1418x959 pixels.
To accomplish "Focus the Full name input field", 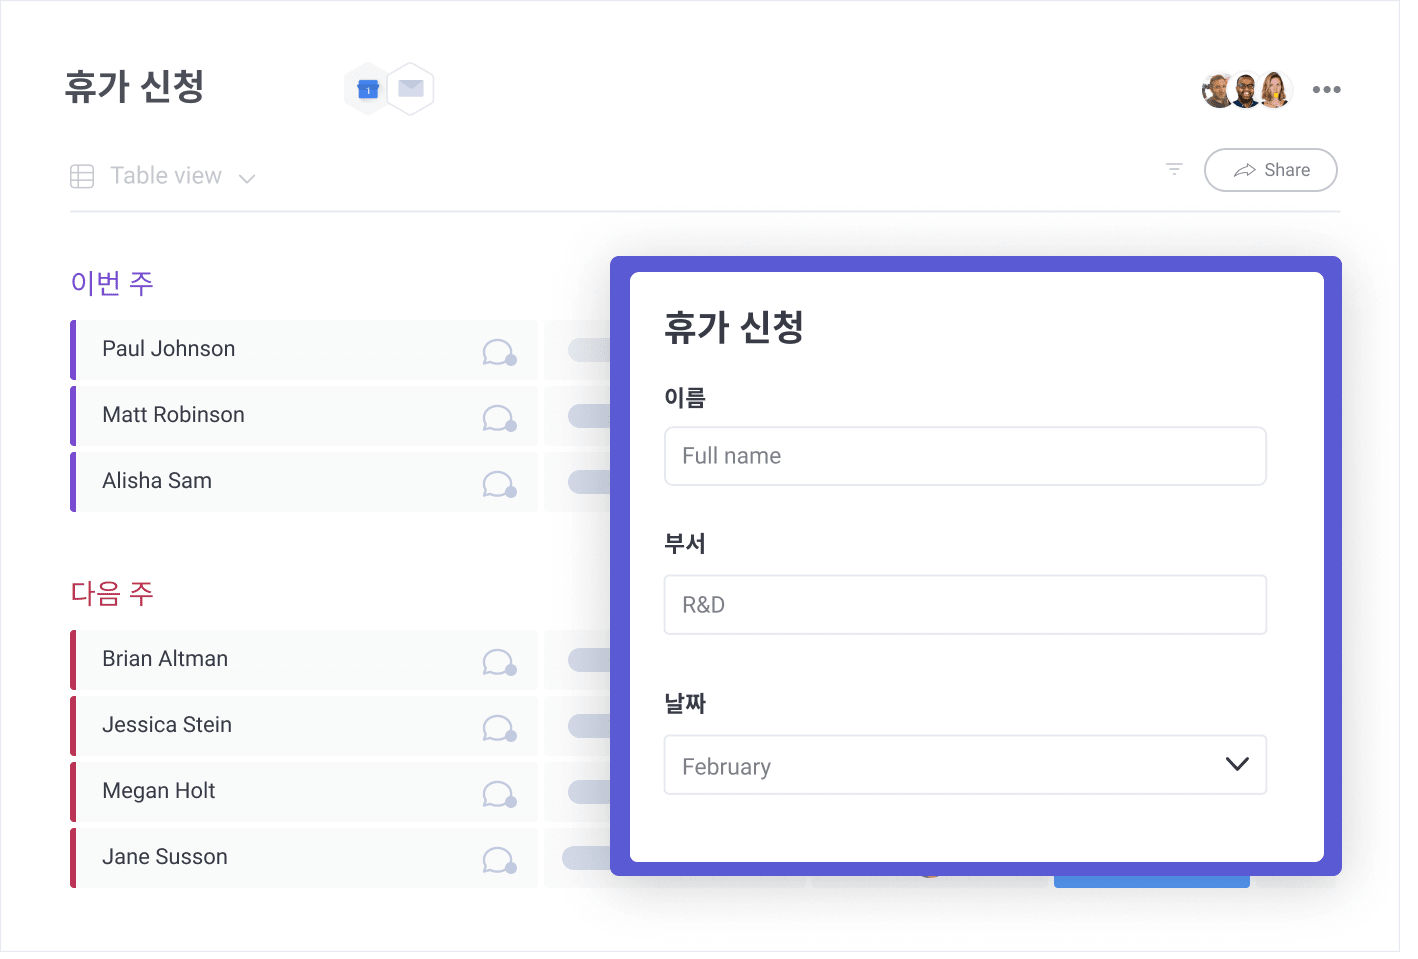I will tap(965, 456).
